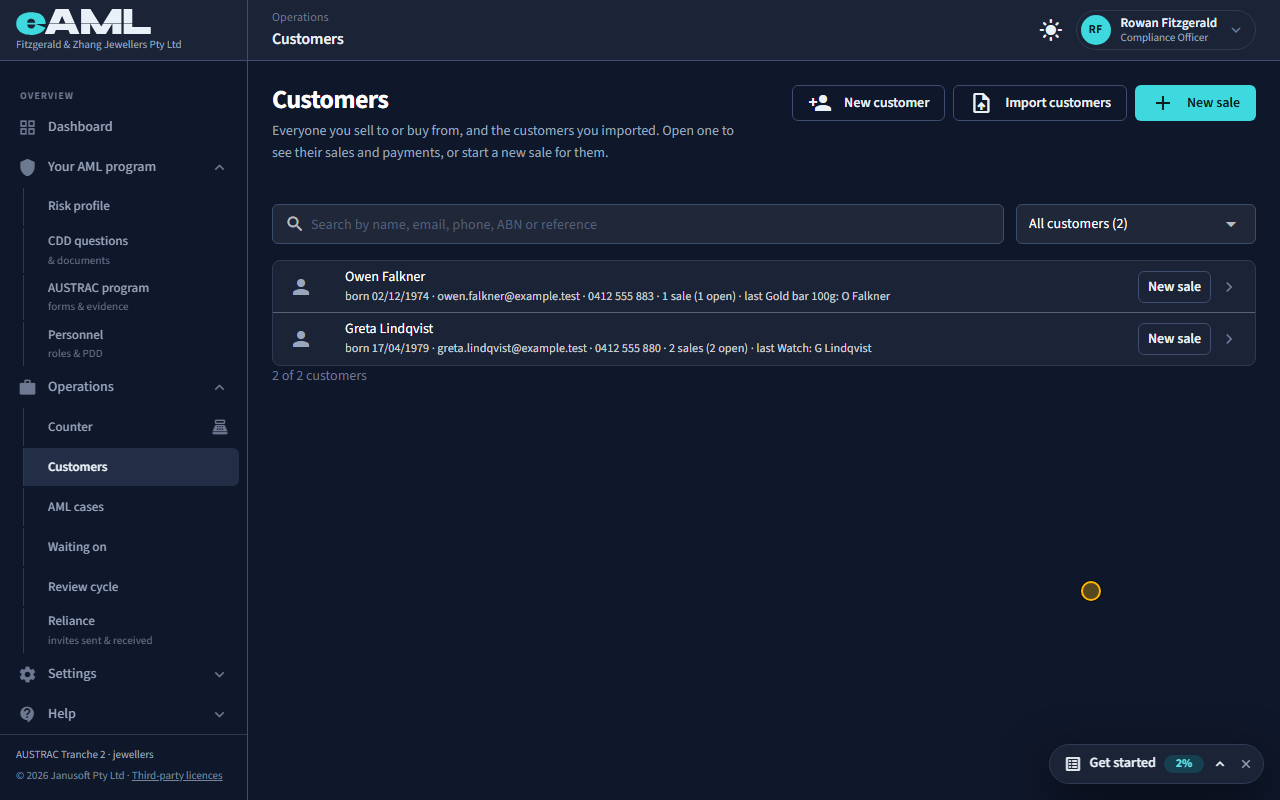The height and width of the screenshot is (800, 1280).
Task: Click the Dashboard grid icon
Action: pos(28,127)
